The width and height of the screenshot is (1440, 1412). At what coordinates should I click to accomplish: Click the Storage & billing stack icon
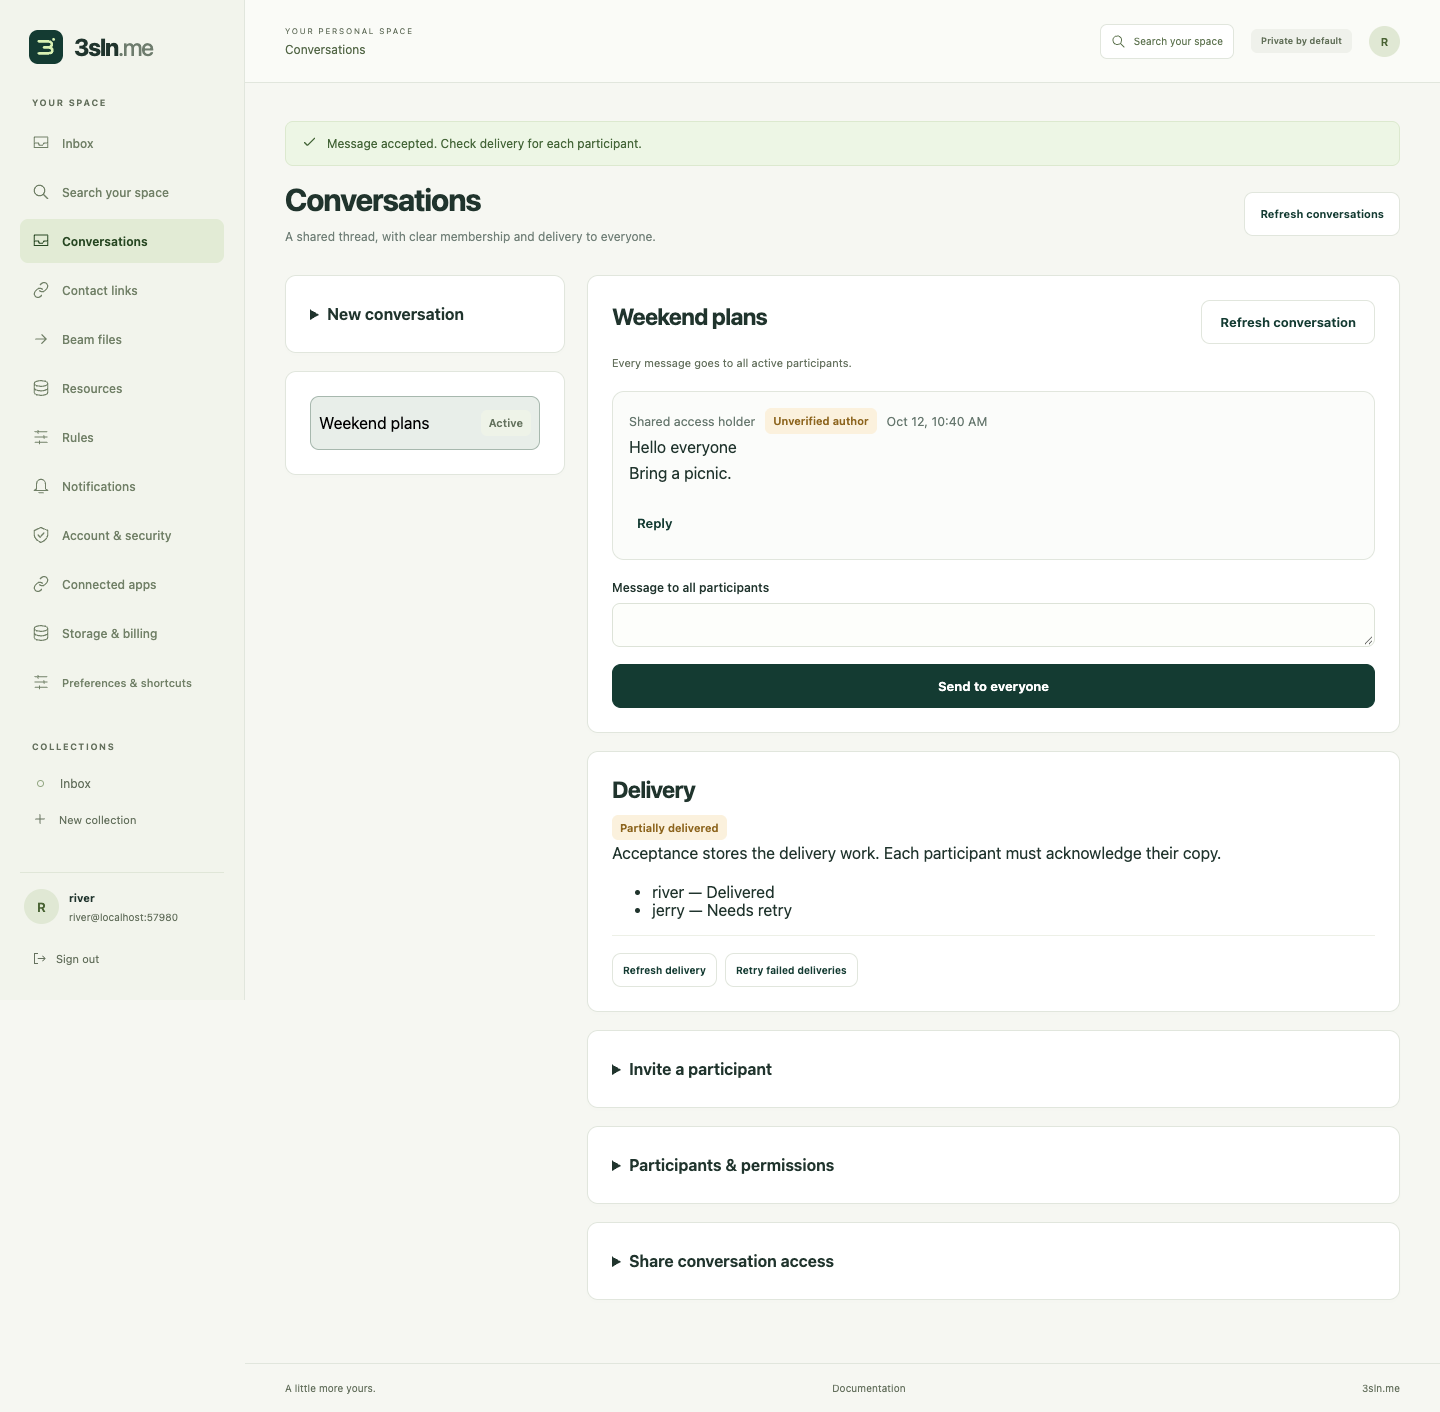coord(41,633)
